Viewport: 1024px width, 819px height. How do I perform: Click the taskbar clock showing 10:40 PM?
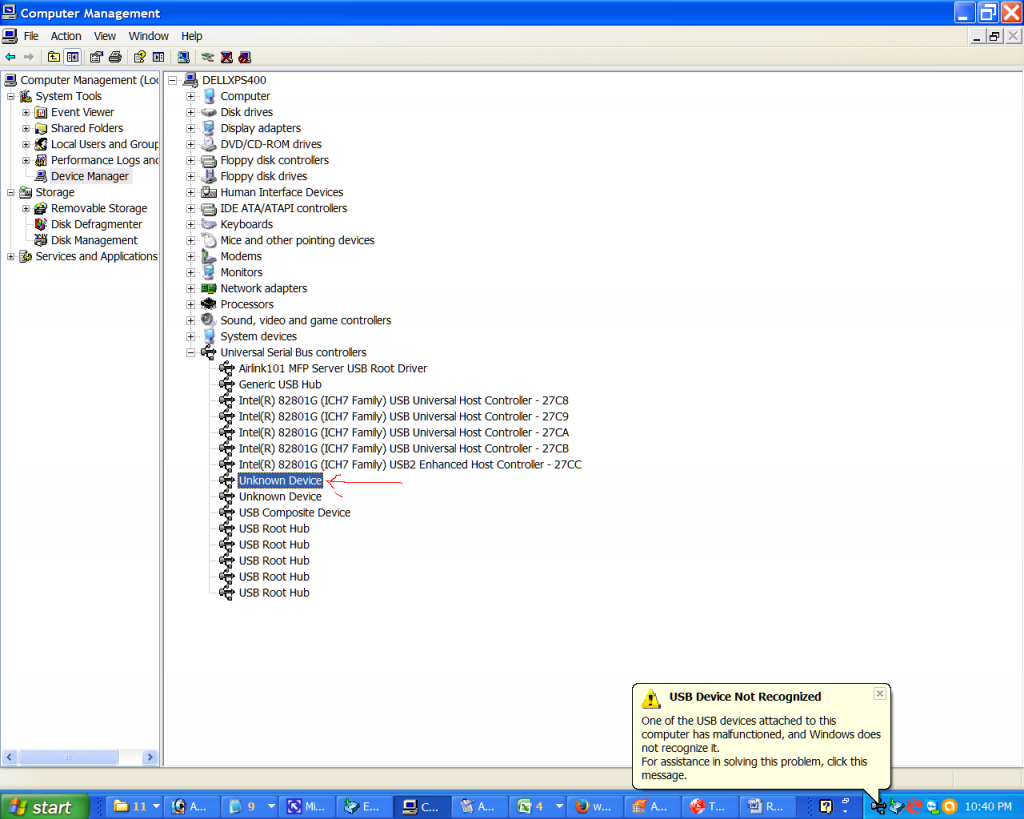pos(988,807)
